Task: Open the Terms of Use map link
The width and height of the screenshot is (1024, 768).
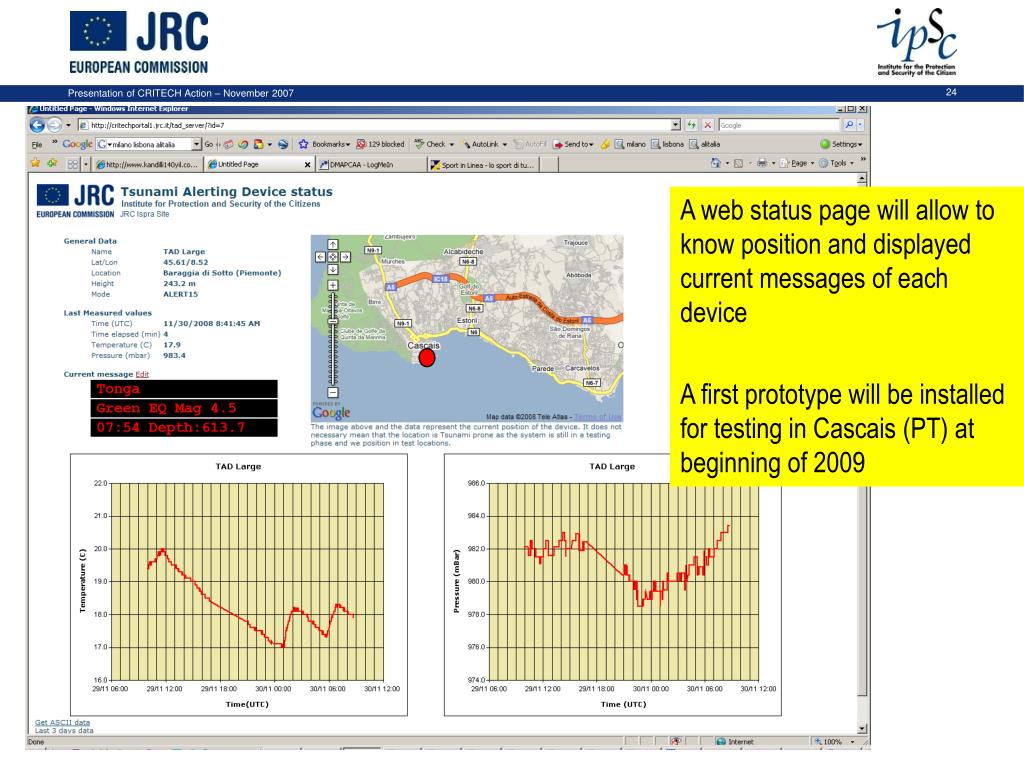Action: pos(598,417)
